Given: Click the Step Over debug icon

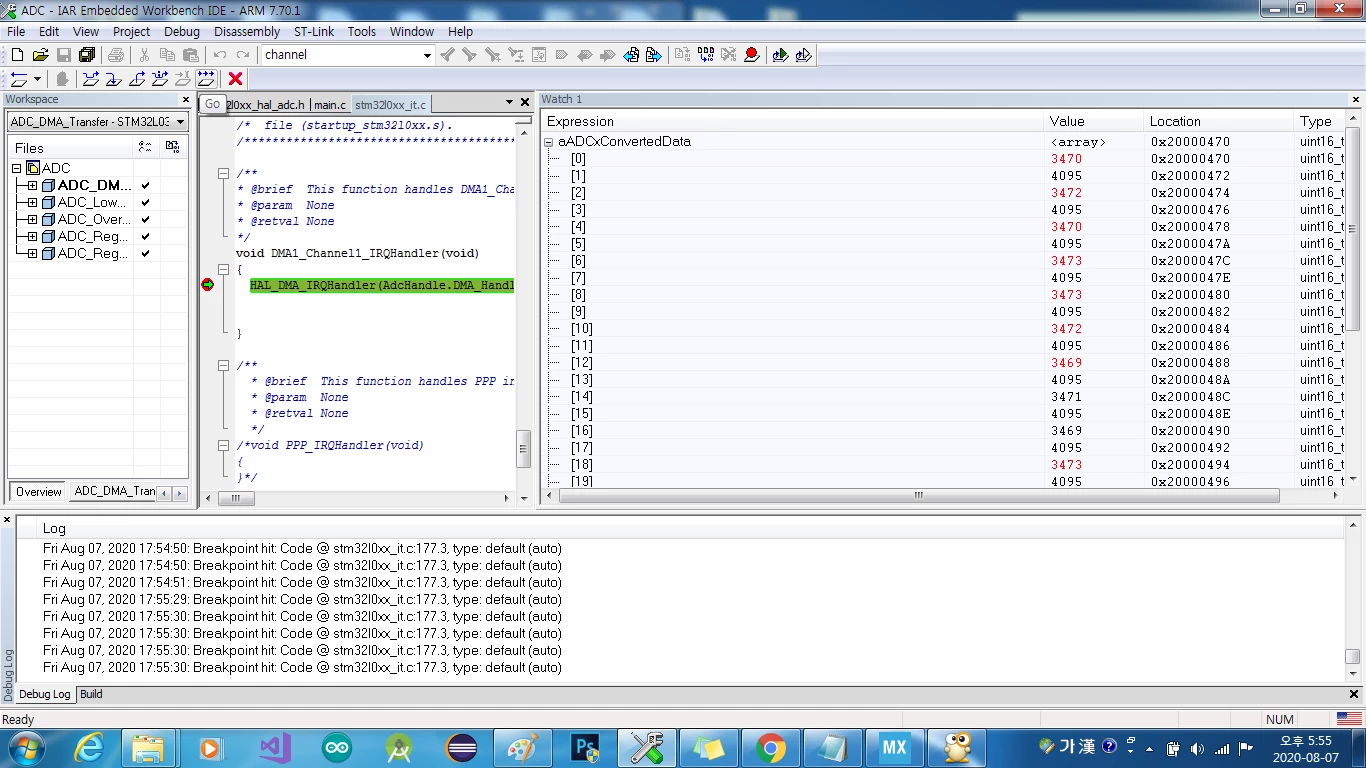Looking at the screenshot, I should [91, 79].
